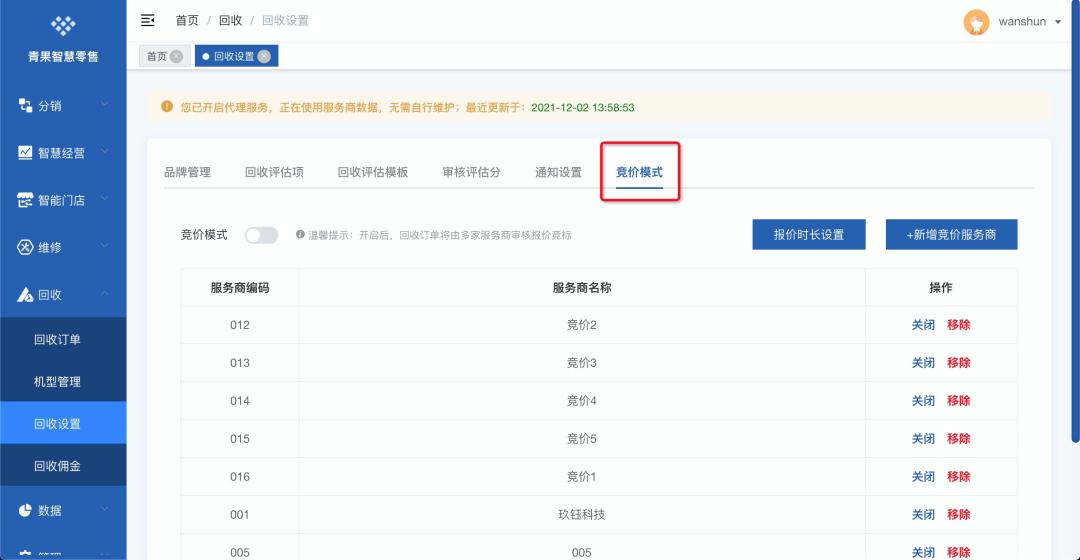Click the wanshun user avatar
This screenshot has height=560, width=1080.
pos(976,22)
